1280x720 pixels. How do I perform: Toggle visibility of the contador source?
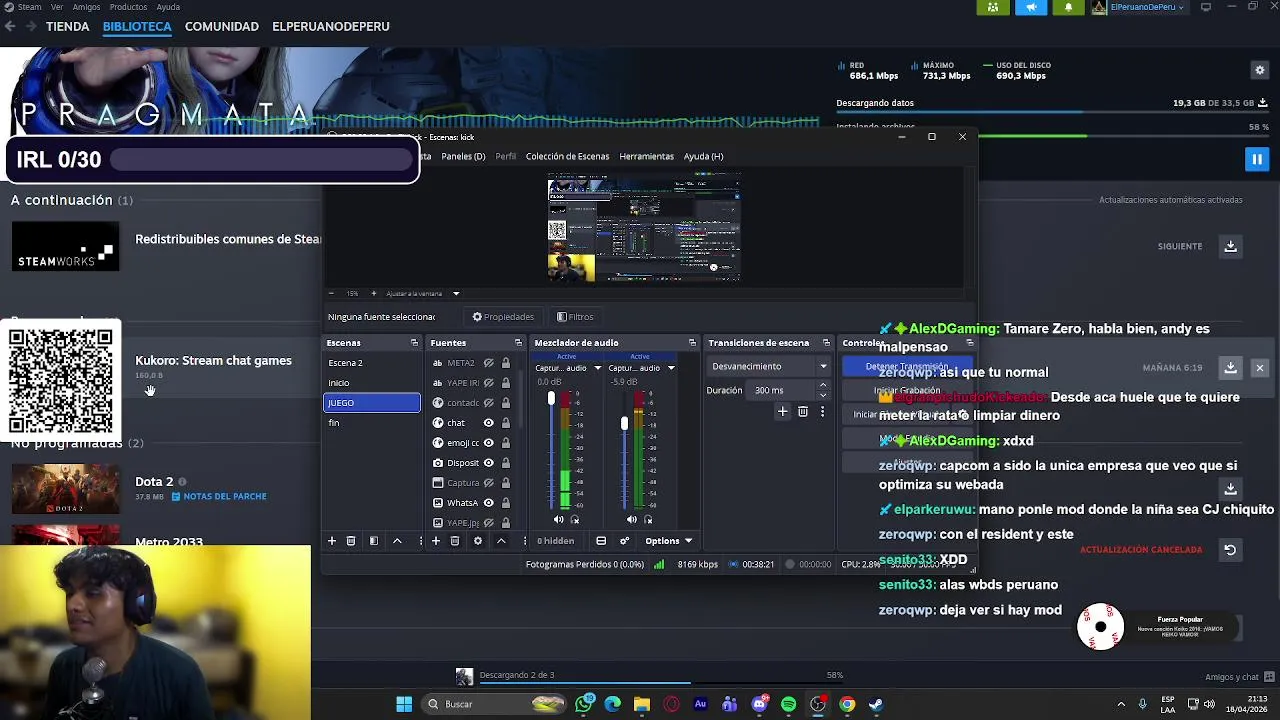tap(489, 403)
